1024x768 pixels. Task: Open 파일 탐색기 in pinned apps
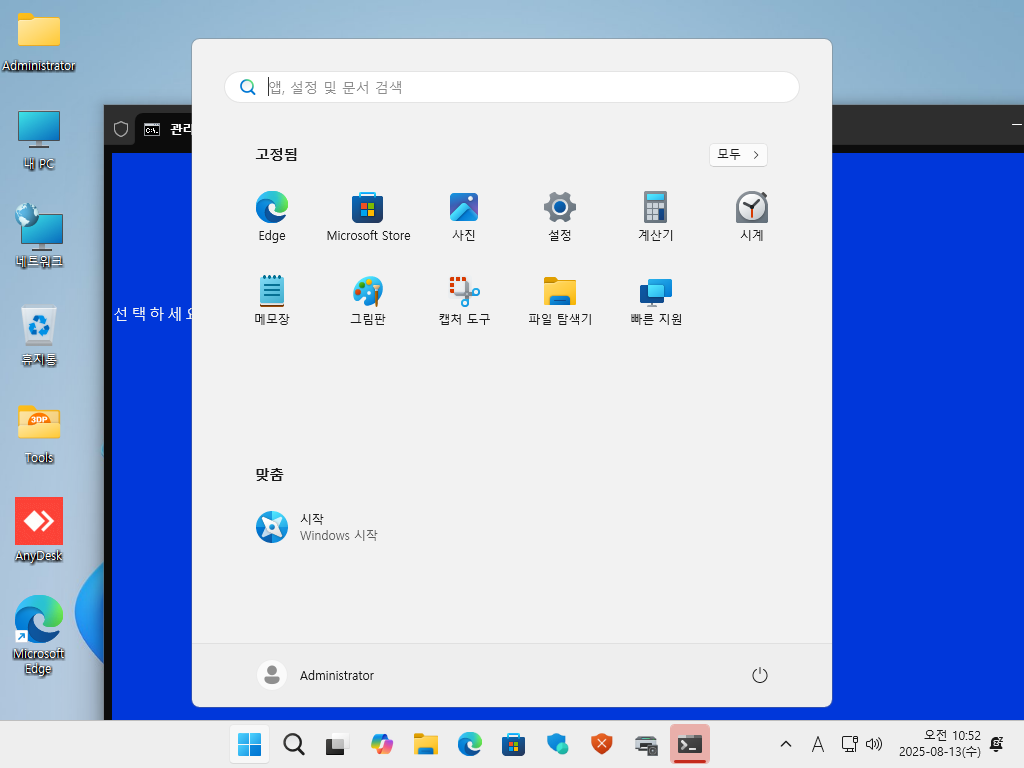560,300
